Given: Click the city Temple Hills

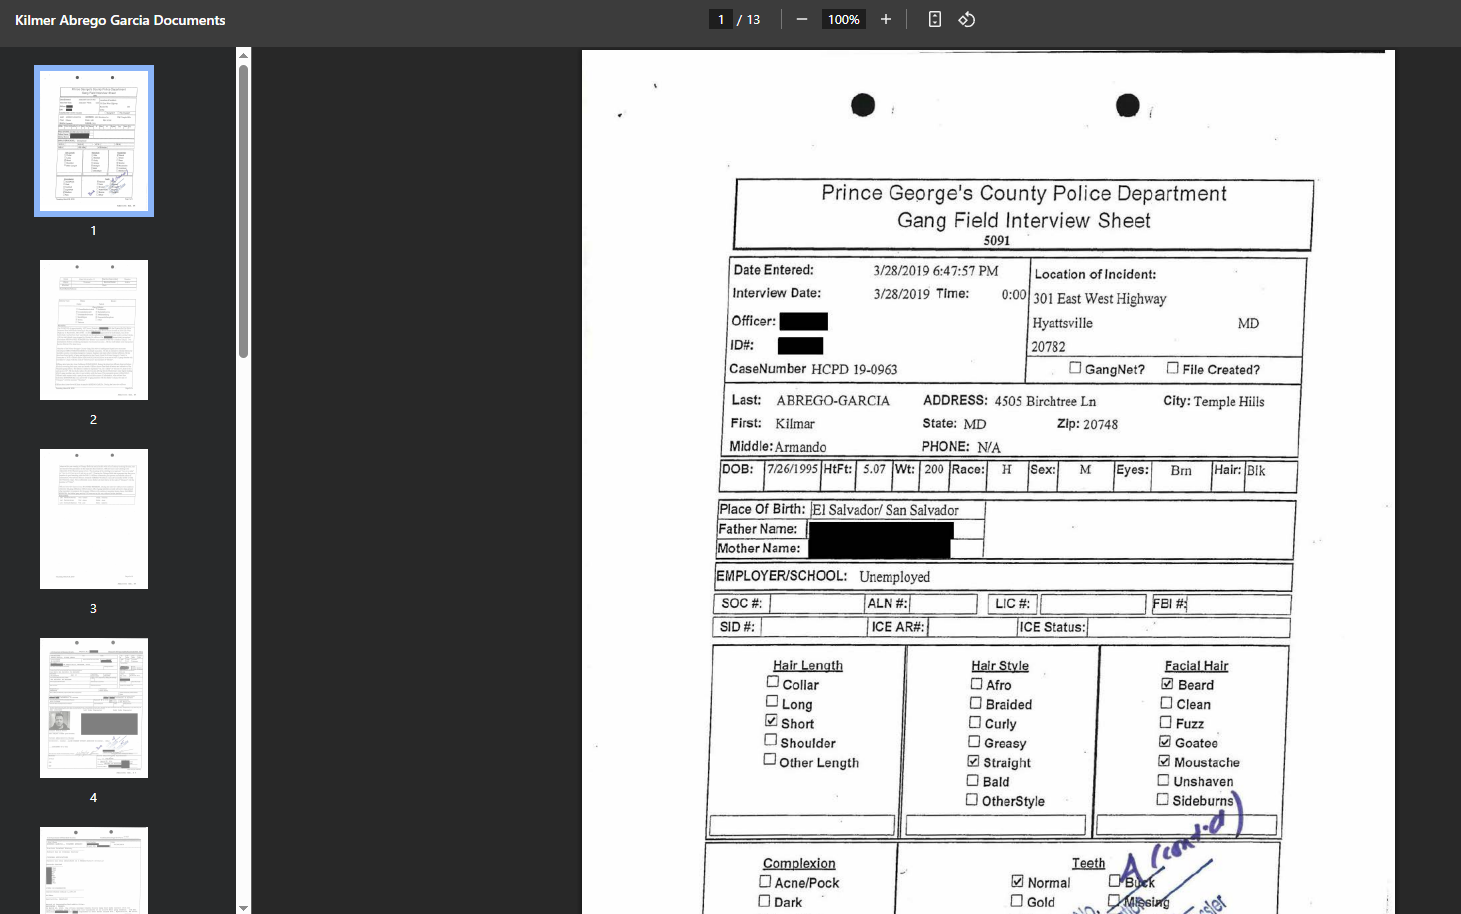Looking at the screenshot, I should tap(1229, 402).
